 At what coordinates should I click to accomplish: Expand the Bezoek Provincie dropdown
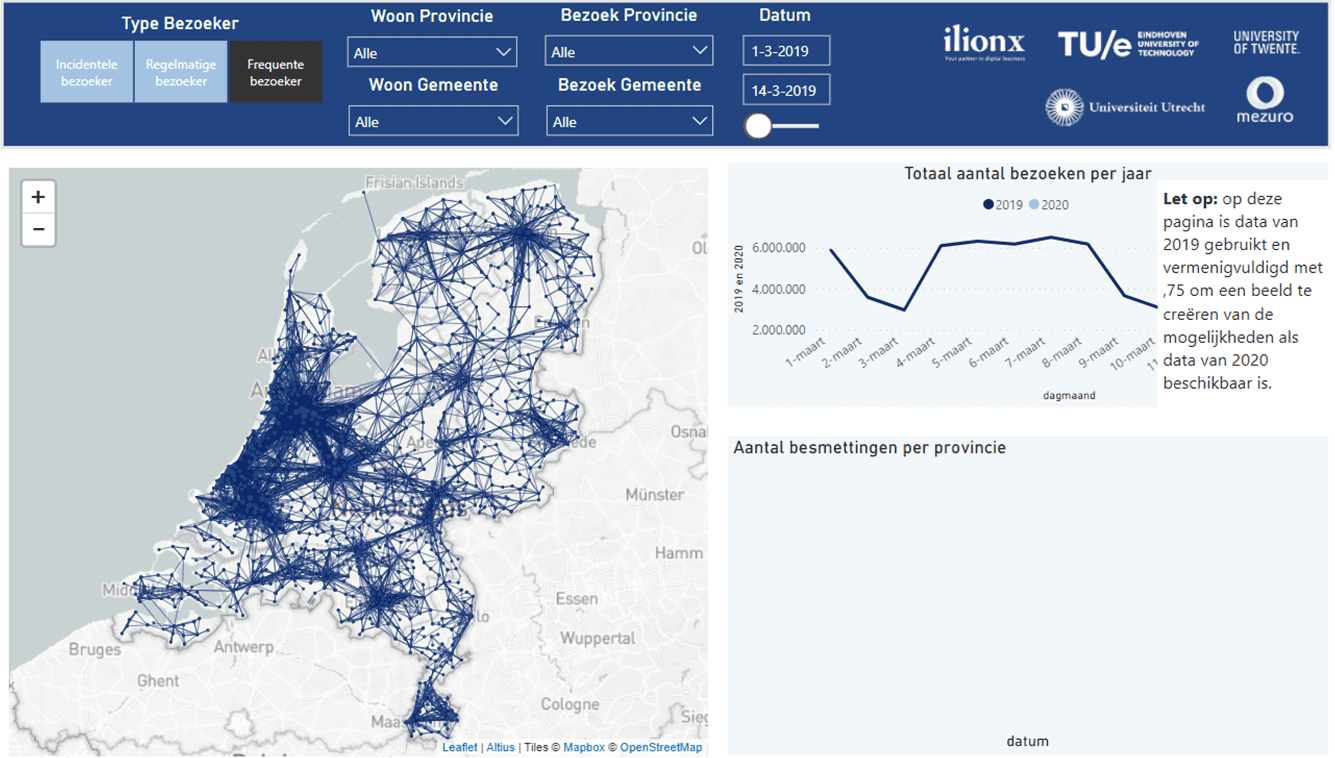629,51
